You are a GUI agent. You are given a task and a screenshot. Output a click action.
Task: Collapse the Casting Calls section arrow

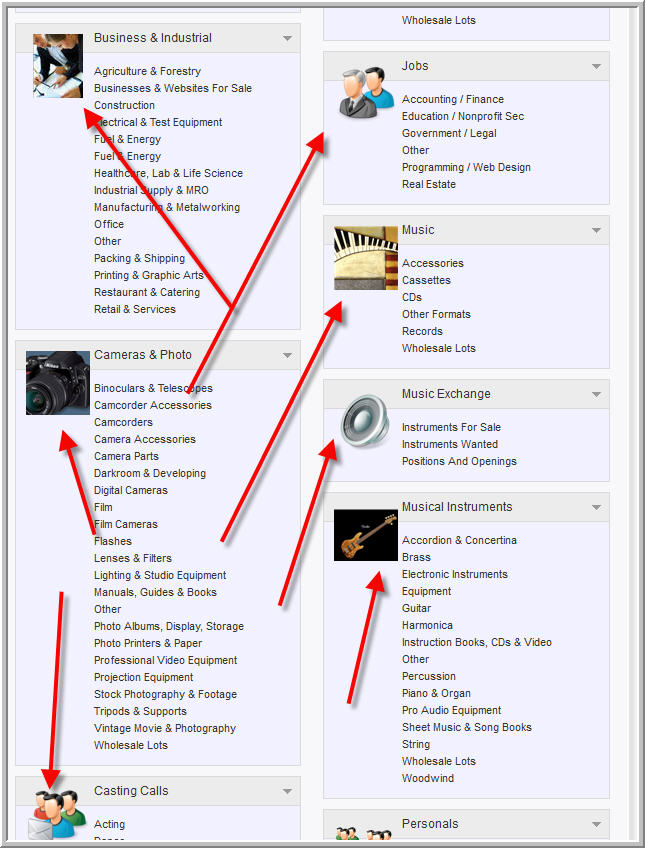(288, 791)
